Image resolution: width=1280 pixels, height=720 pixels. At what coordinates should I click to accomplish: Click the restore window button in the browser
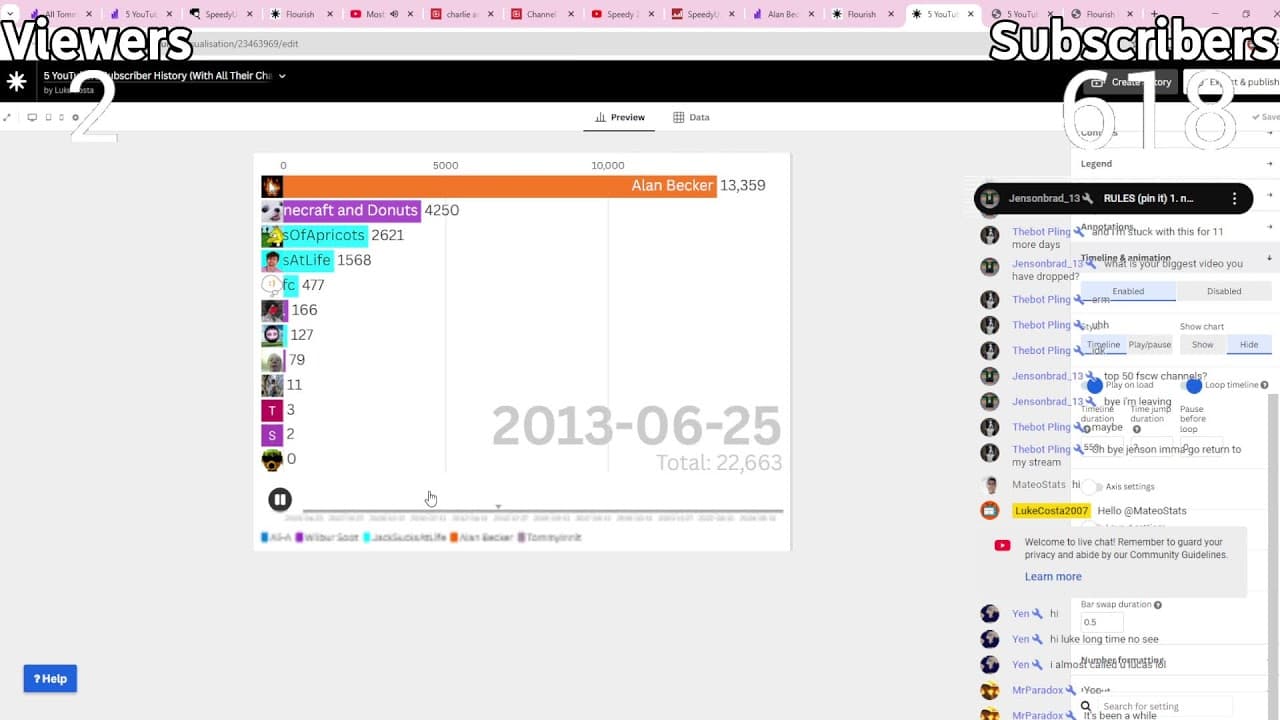(x=1246, y=14)
